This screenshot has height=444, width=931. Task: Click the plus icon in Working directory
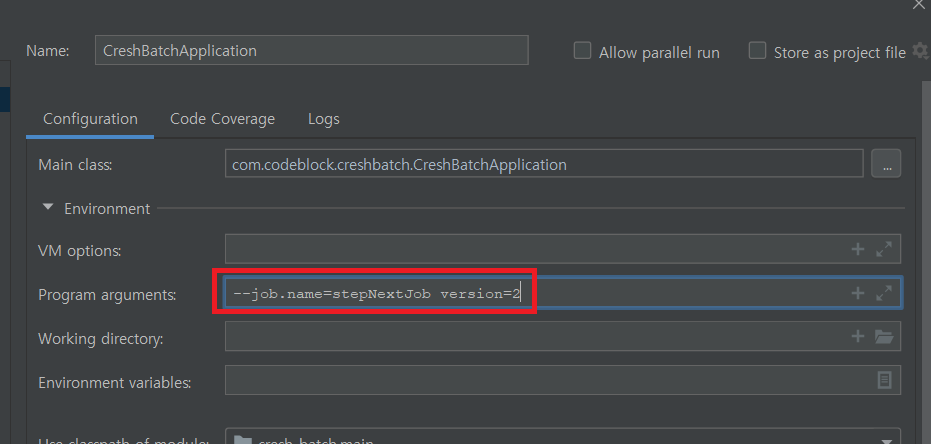coord(857,337)
